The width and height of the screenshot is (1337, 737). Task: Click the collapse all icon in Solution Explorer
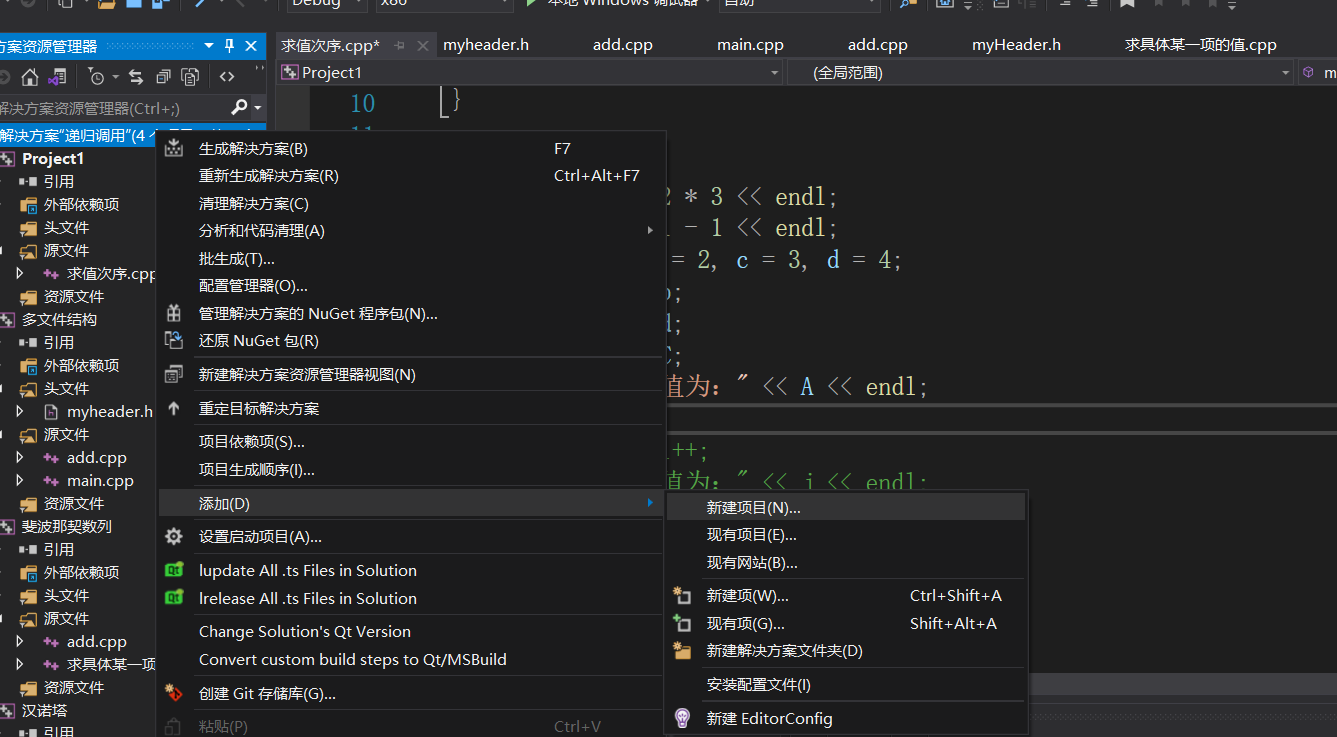point(163,77)
